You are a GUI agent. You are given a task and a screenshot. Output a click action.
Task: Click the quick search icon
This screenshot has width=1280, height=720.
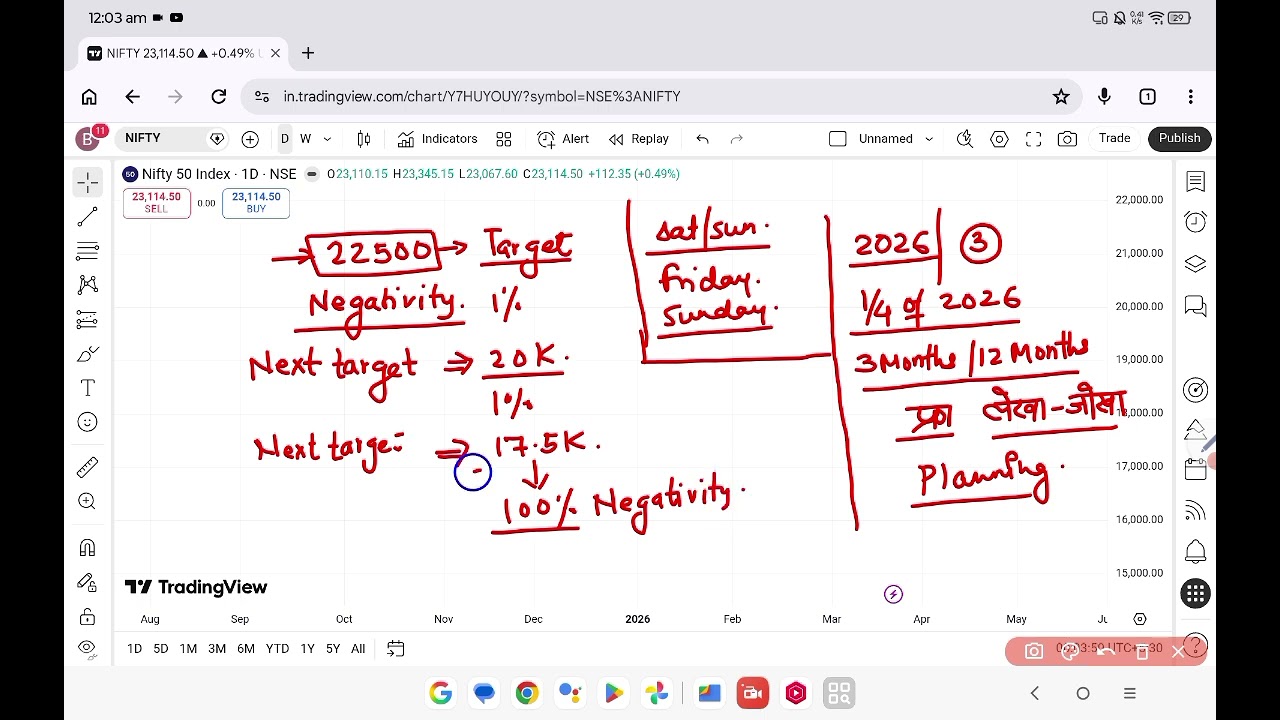[965, 139]
